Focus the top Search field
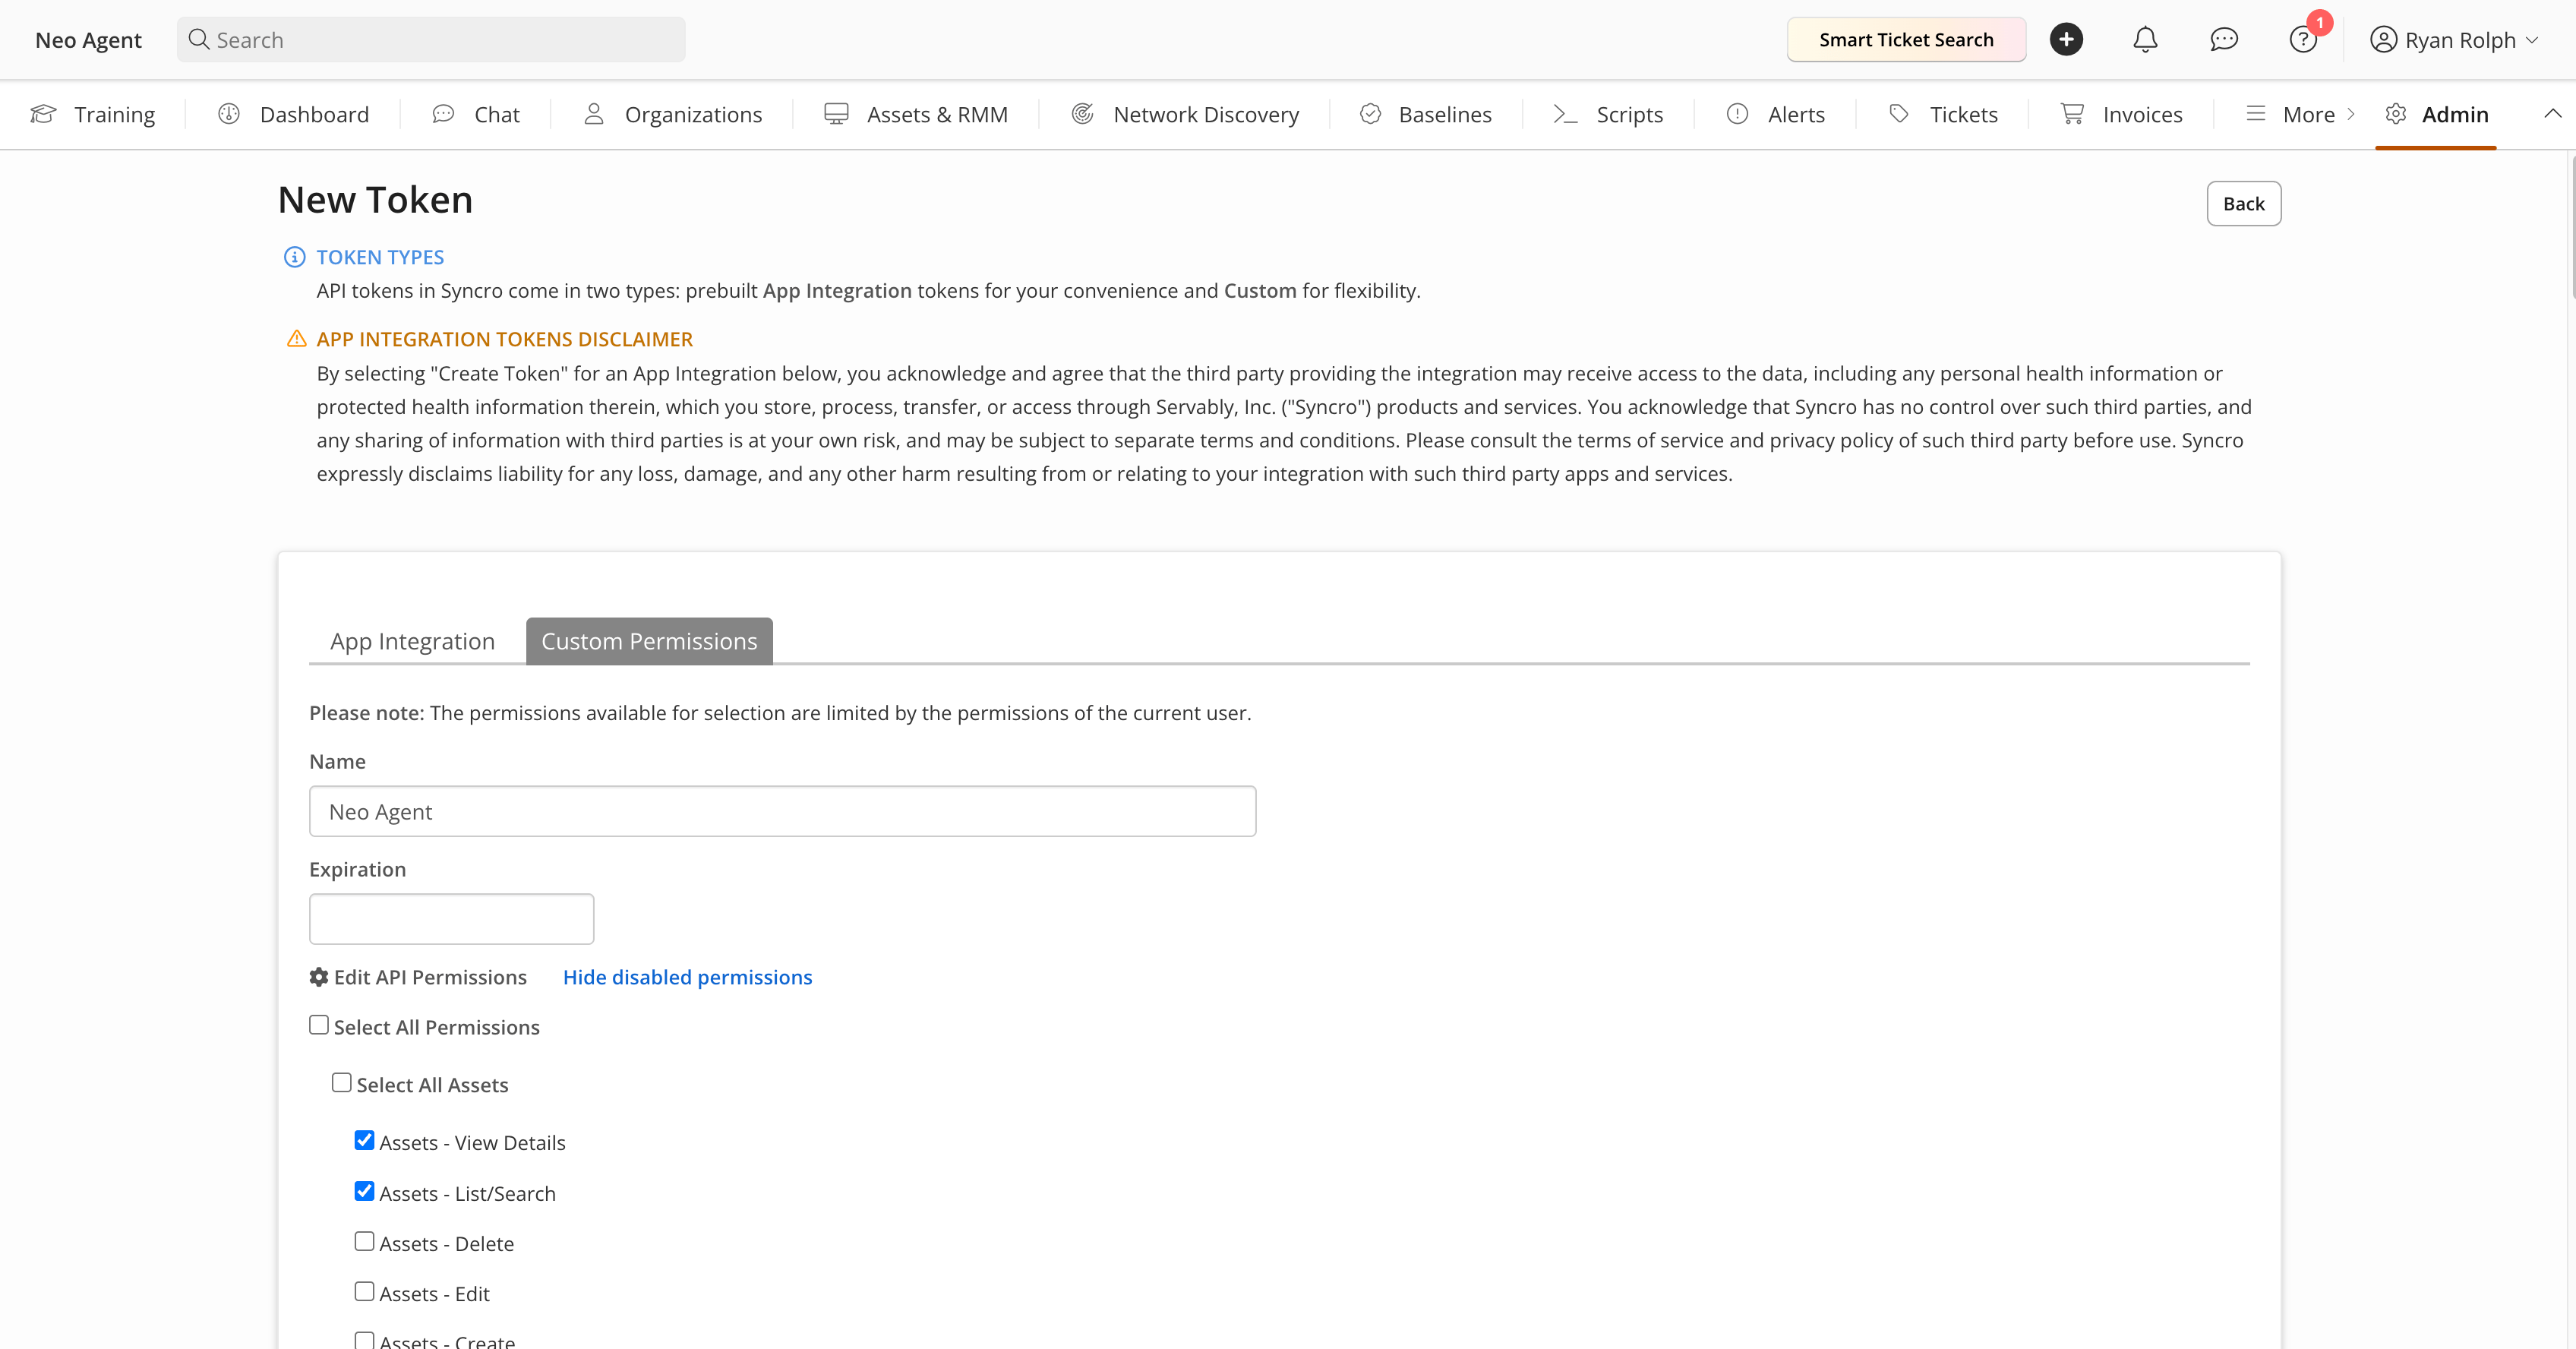 coord(431,39)
